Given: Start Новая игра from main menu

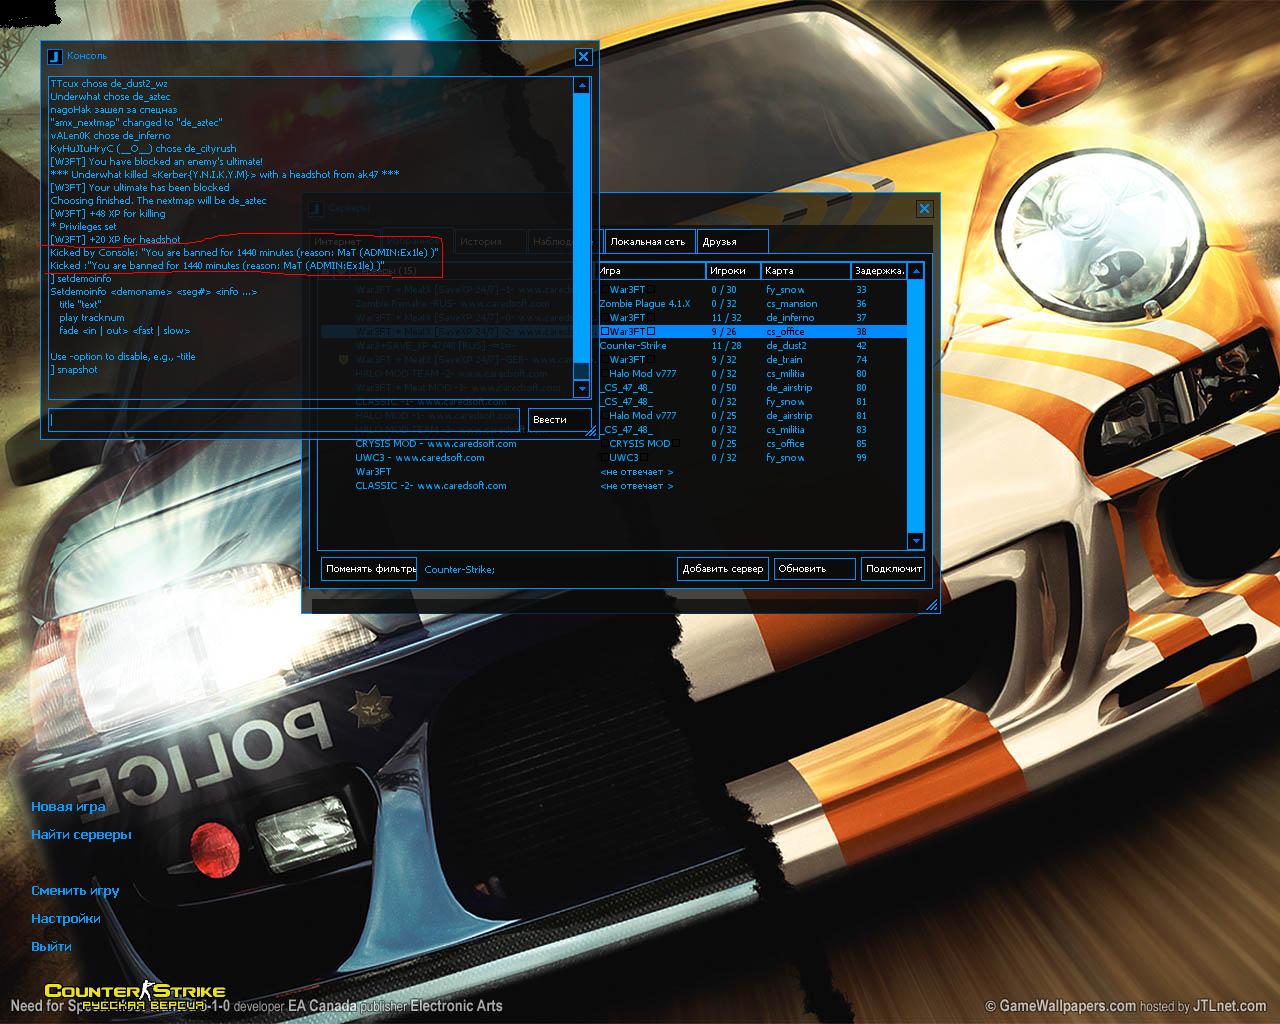Looking at the screenshot, I should coord(68,807).
